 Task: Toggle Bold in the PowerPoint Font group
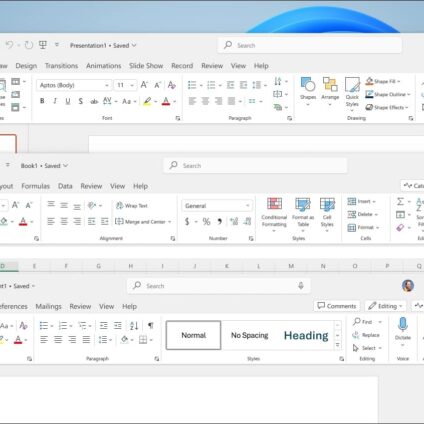pos(42,101)
